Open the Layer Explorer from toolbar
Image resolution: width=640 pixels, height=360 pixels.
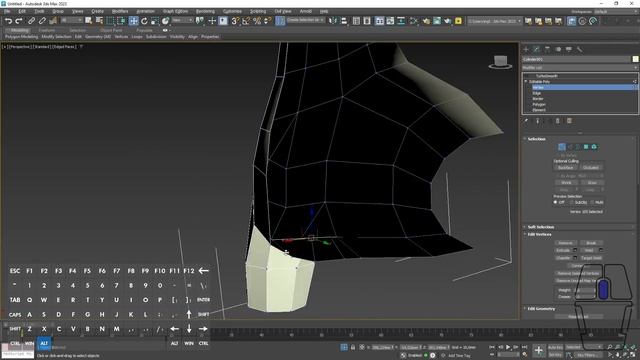367,21
